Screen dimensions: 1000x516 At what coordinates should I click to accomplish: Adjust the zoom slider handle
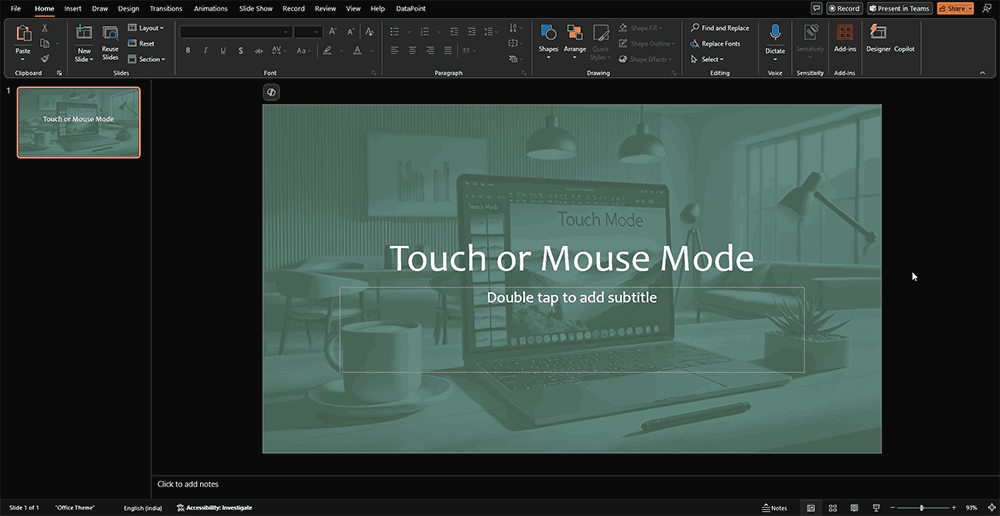coord(922,508)
